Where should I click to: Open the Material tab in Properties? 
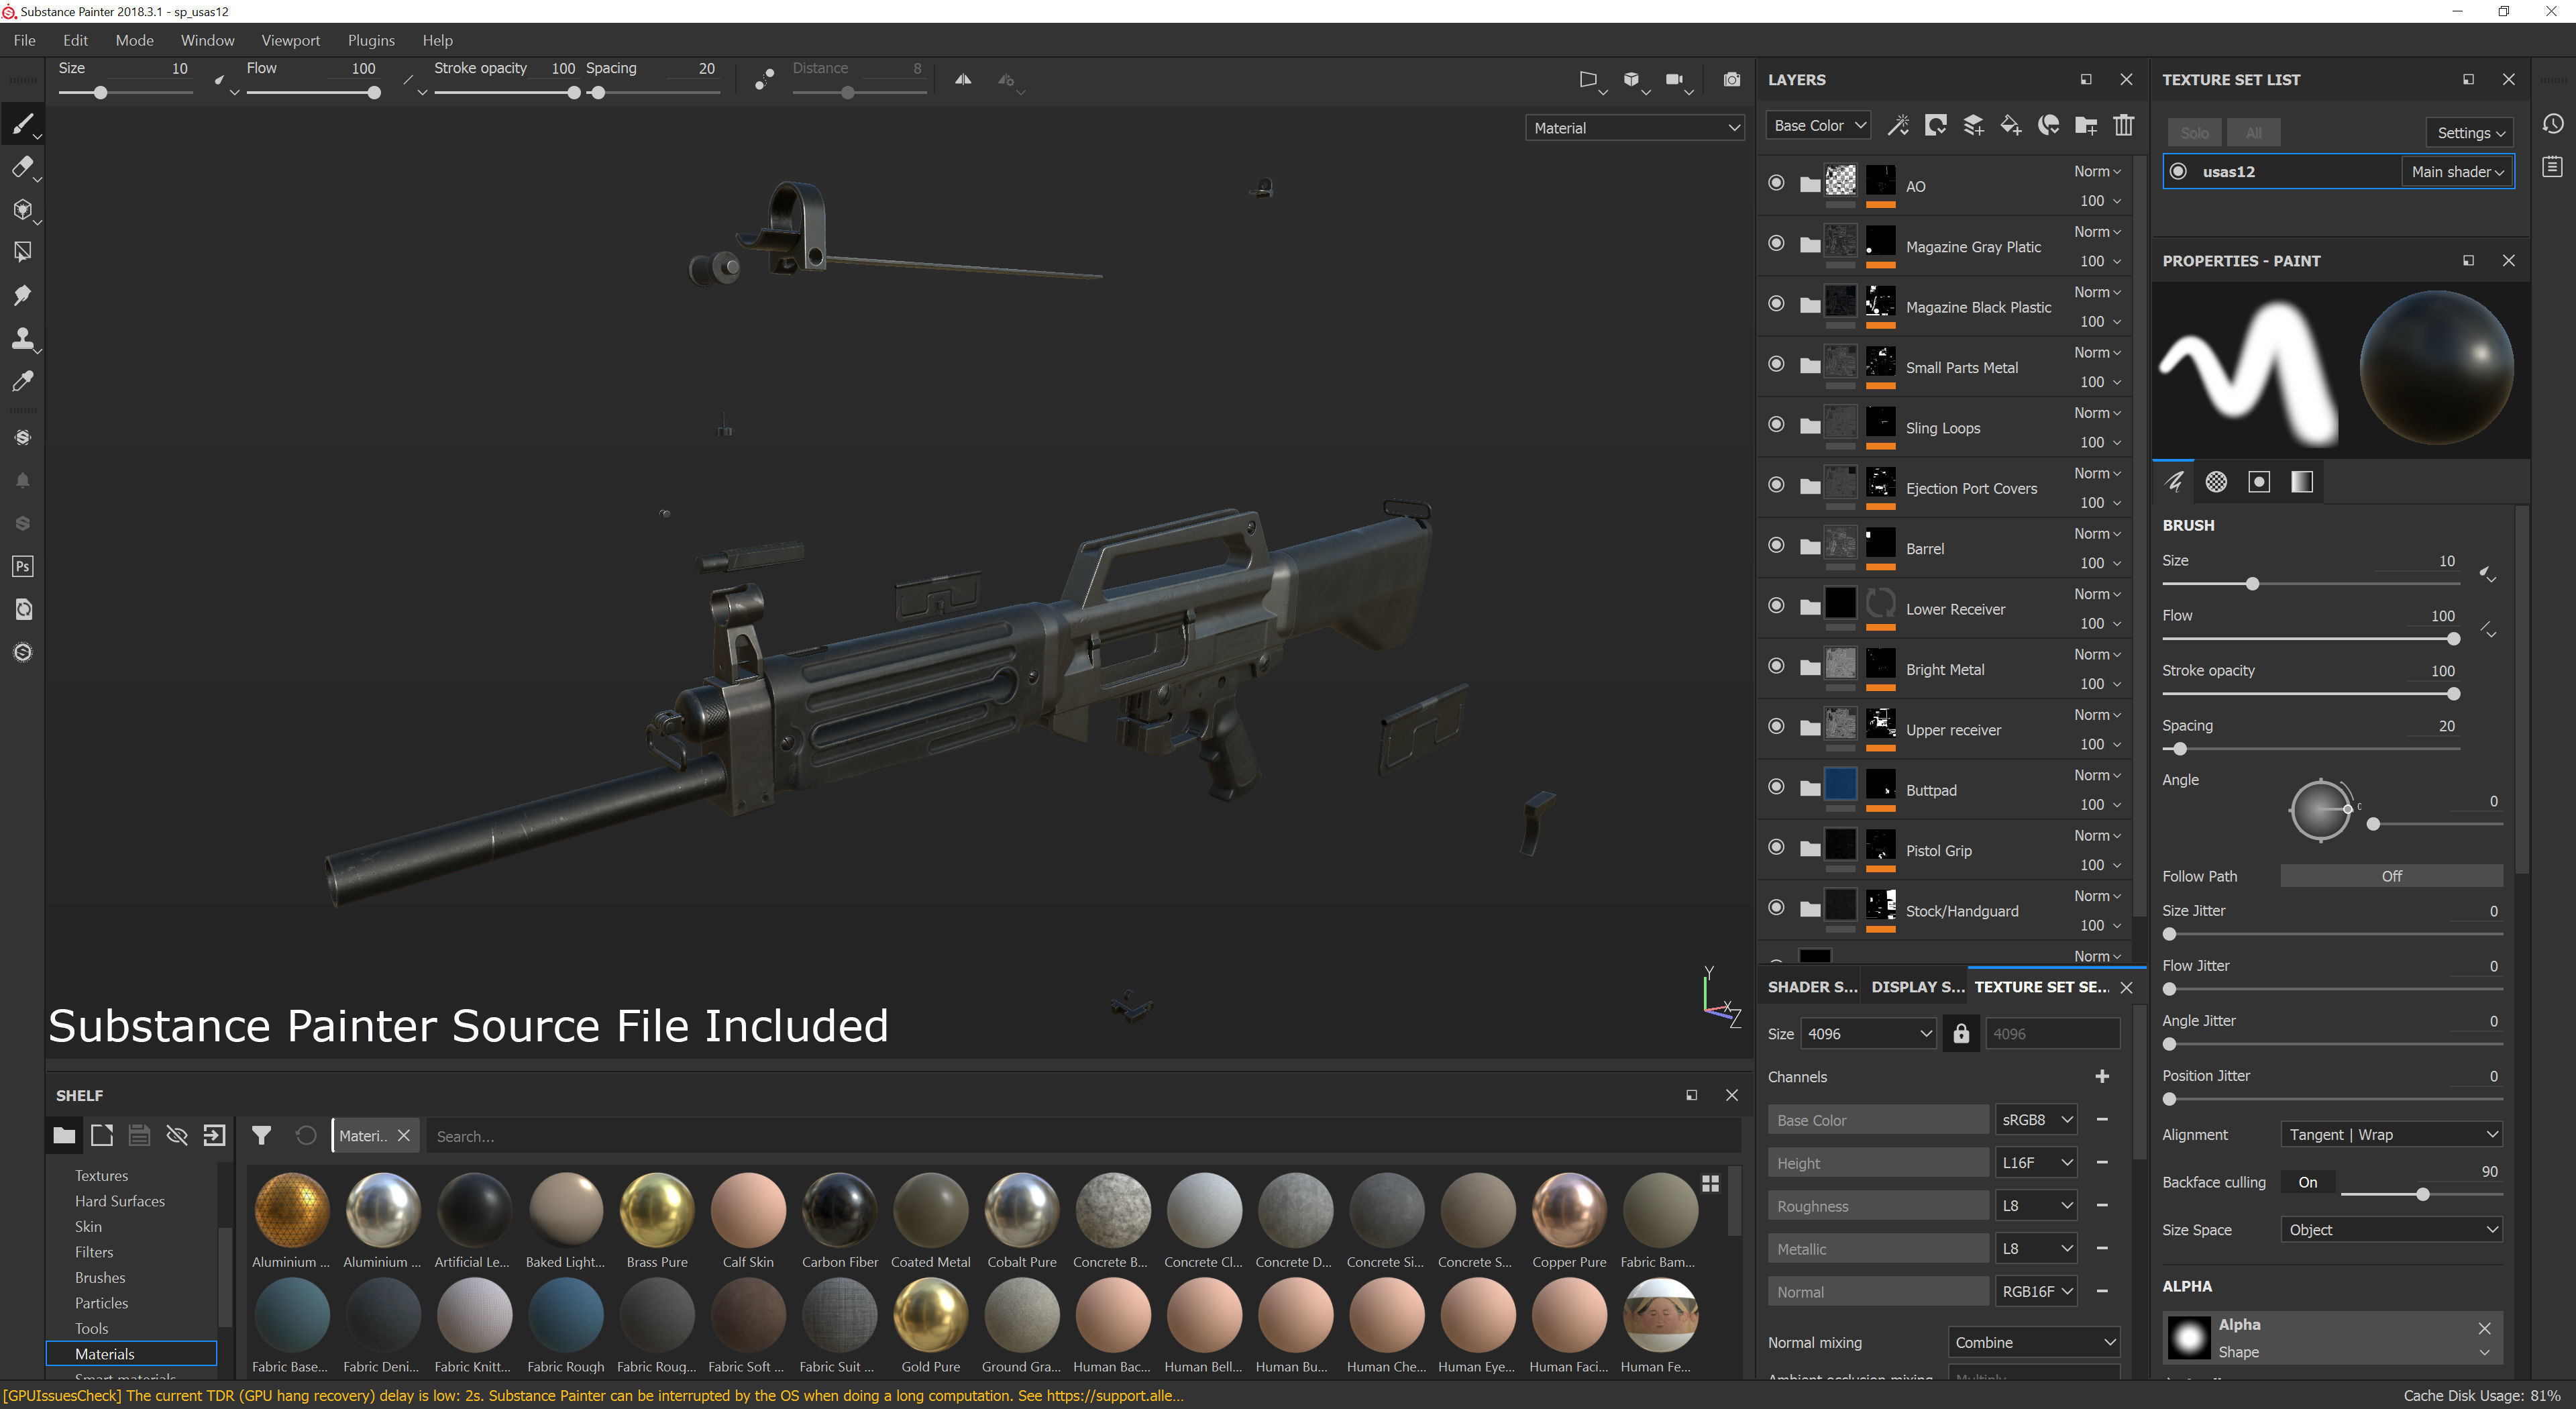(x=2302, y=482)
